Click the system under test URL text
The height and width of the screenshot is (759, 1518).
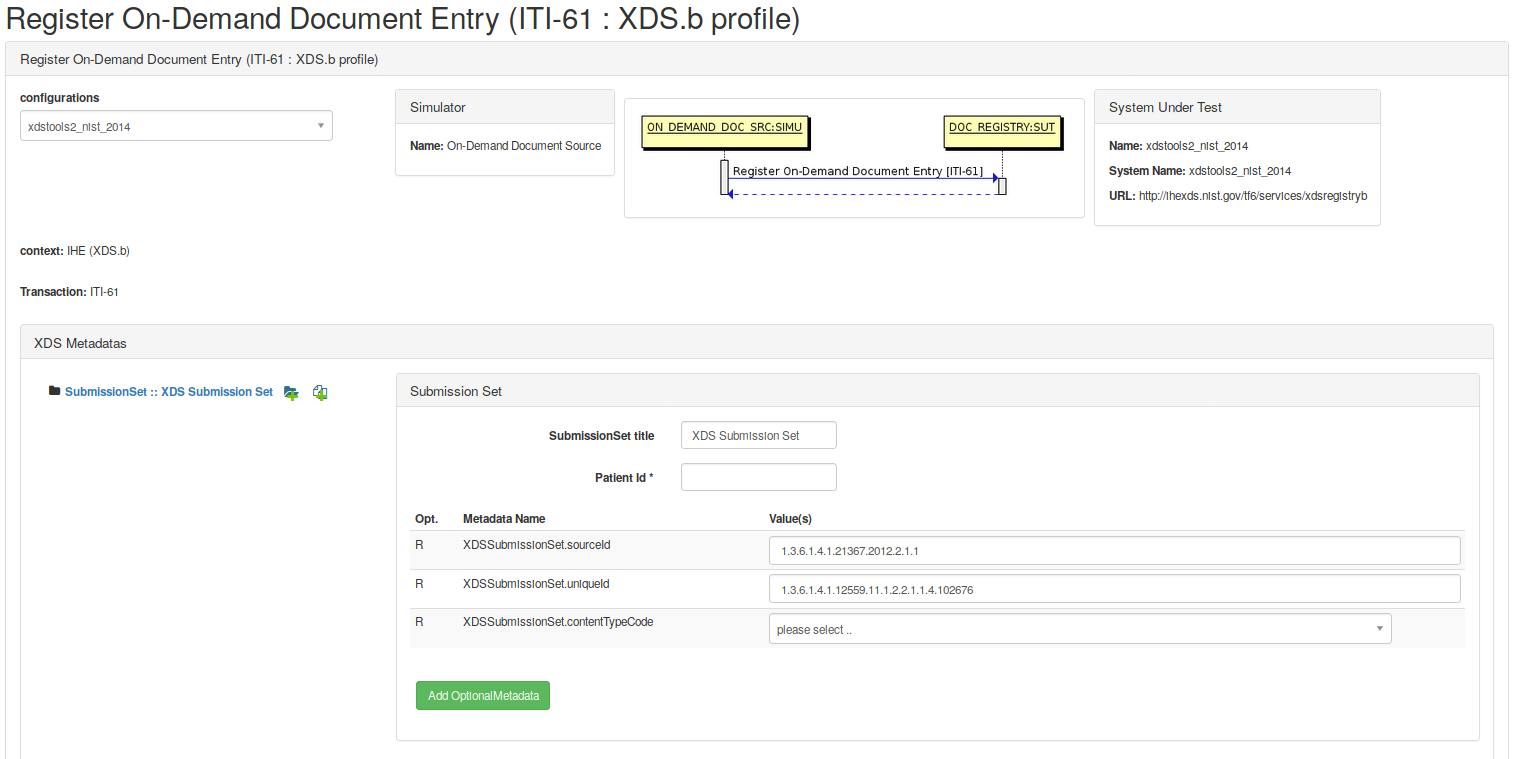[x=1252, y=196]
